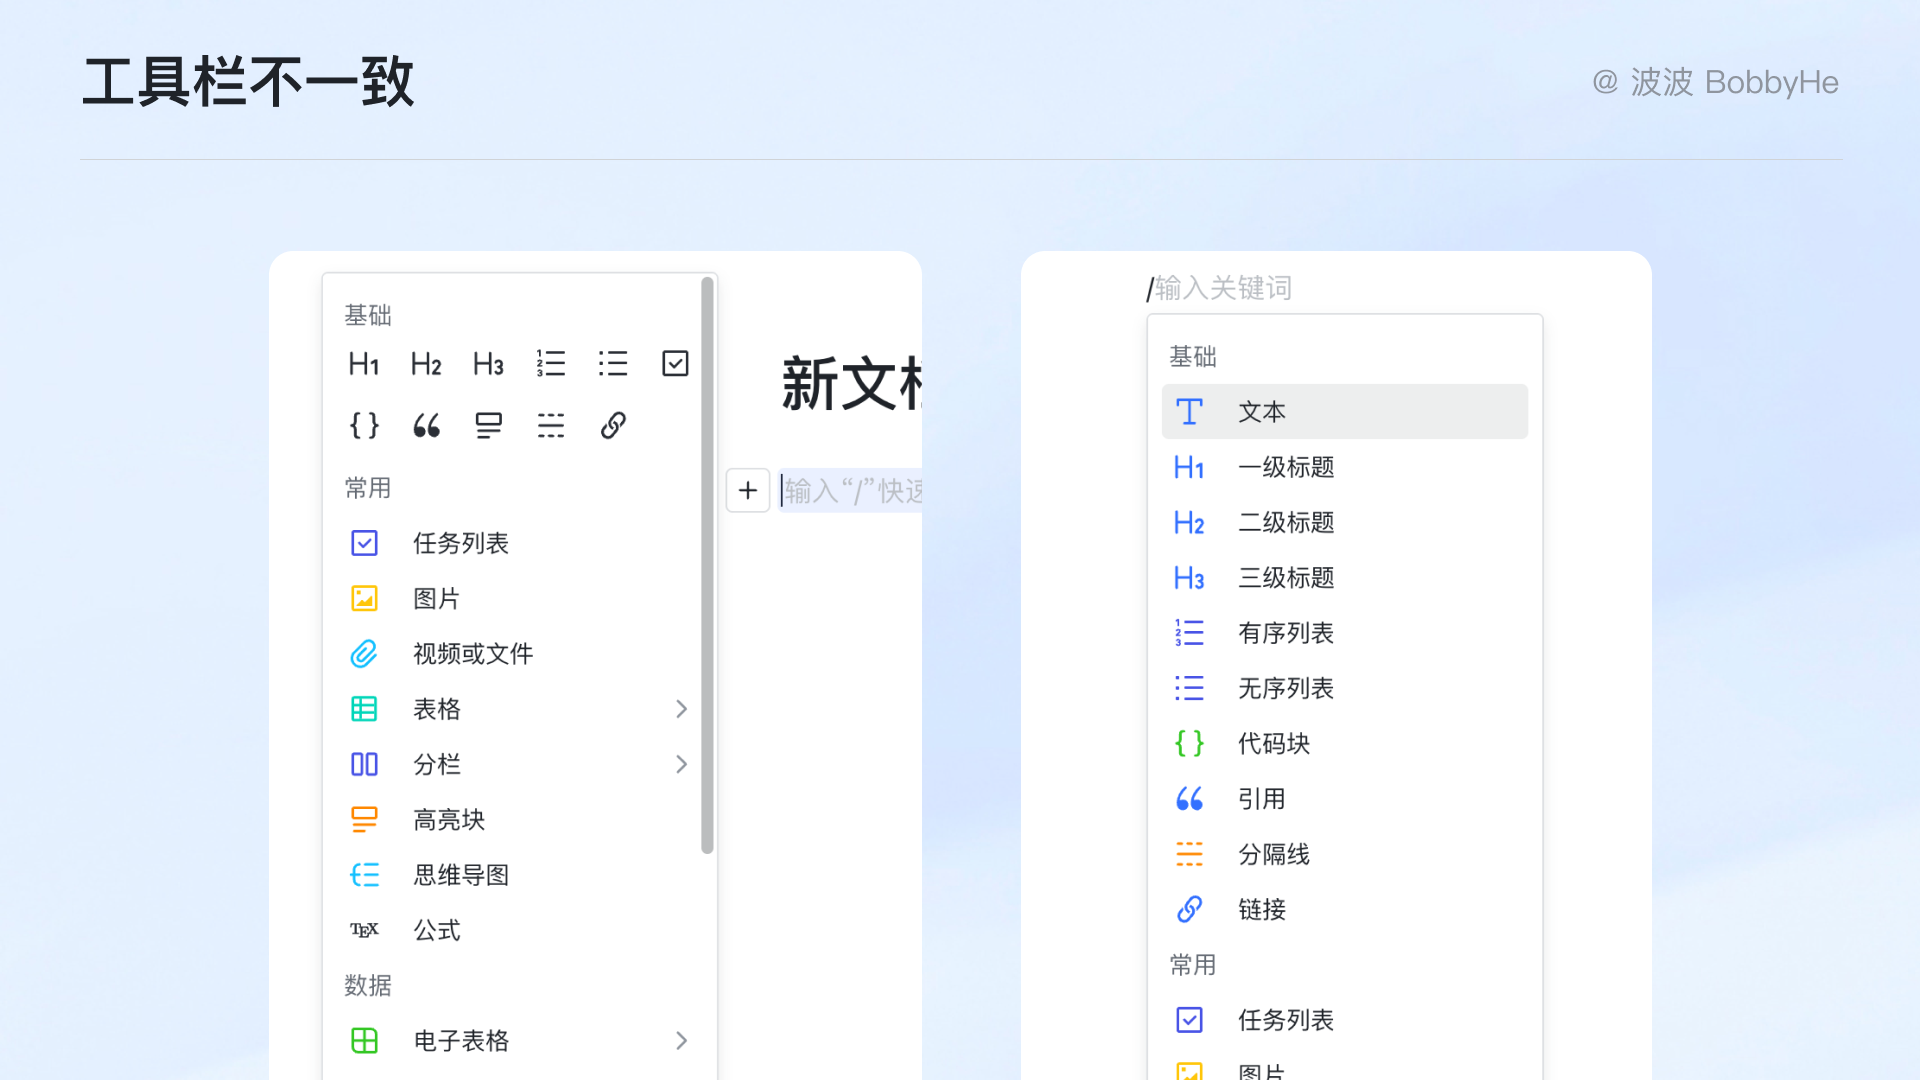Click the plus button beside the input line
The width and height of the screenshot is (1920, 1080).
(x=747, y=491)
